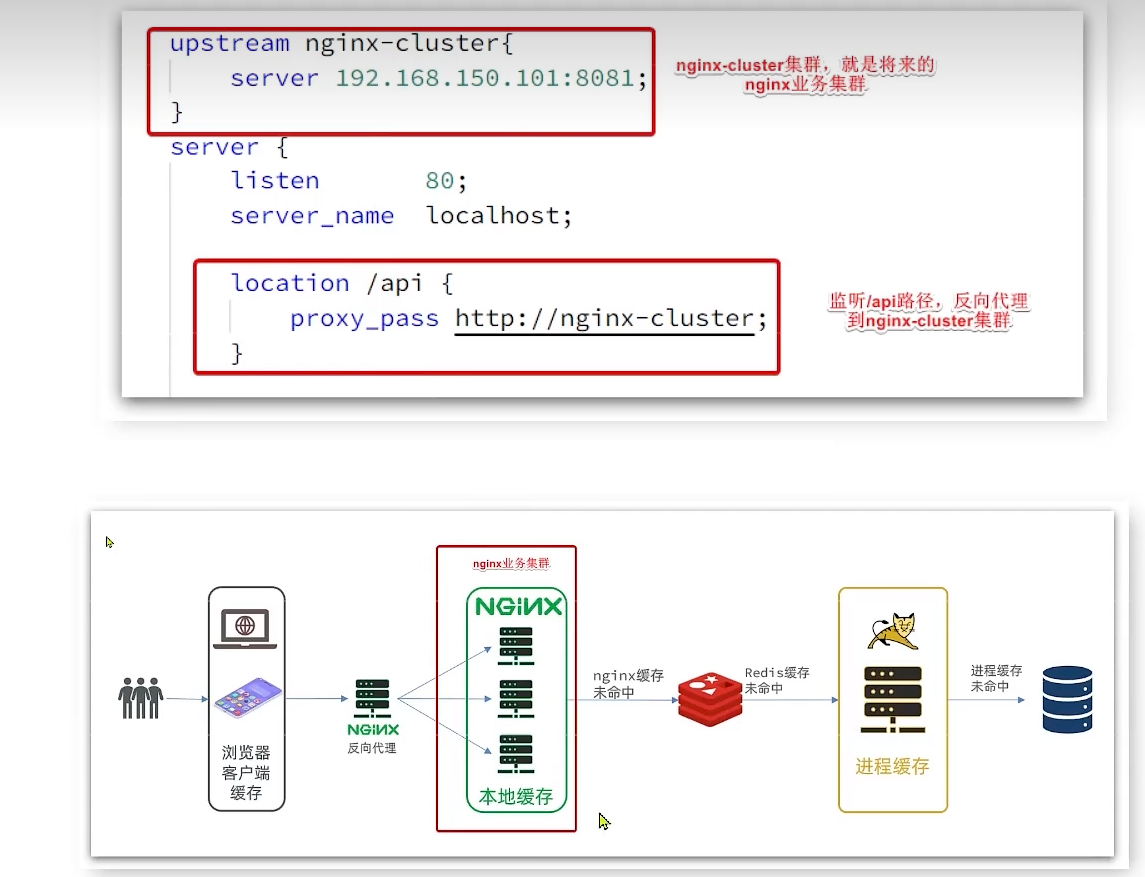Select the "localhost;" value
1145x877 pixels.
click(499, 215)
